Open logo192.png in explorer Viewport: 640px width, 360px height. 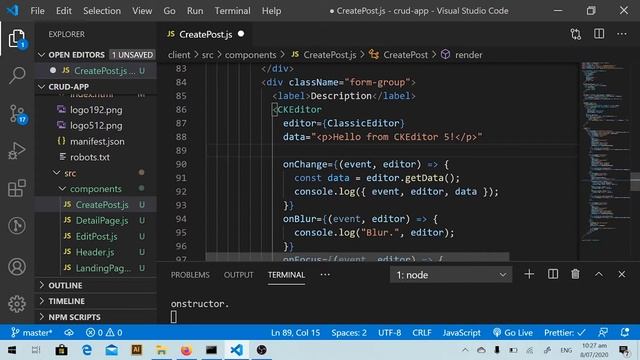point(96,110)
